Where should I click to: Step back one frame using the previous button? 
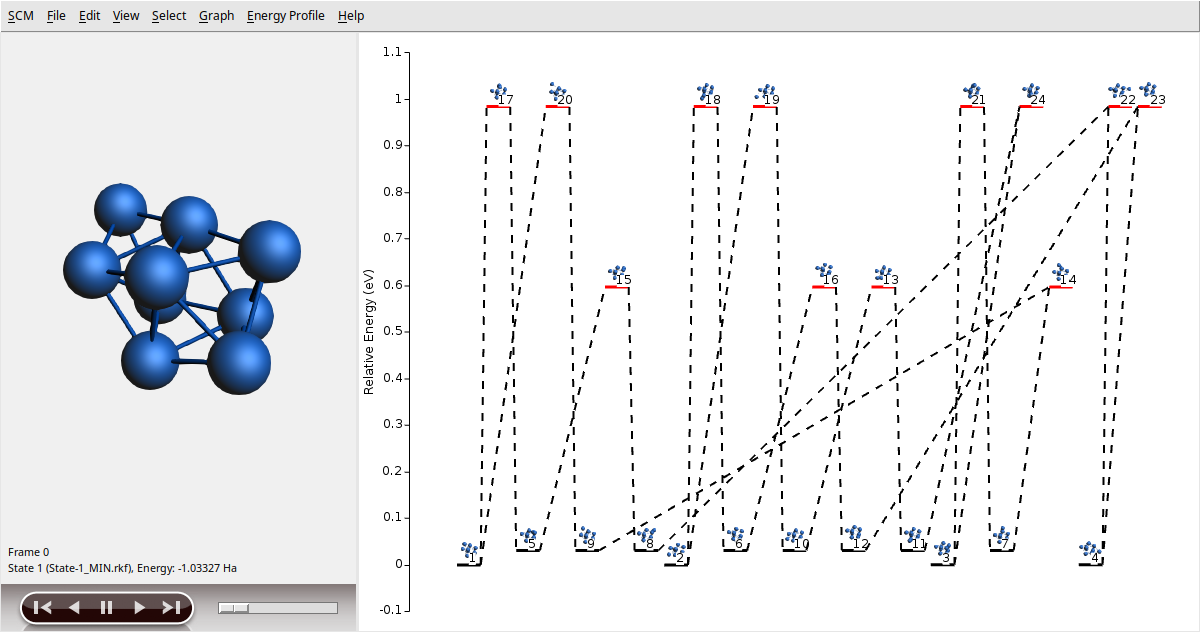pyautogui.click(x=74, y=607)
